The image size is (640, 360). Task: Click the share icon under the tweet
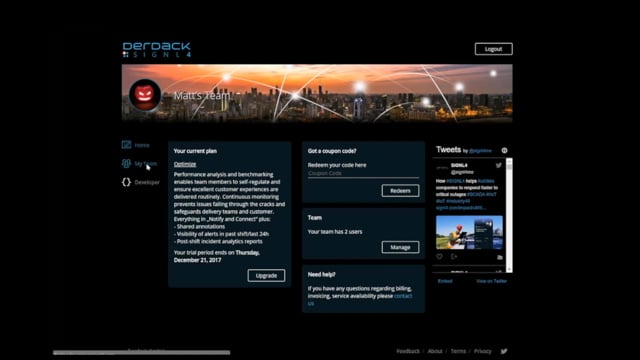coord(453,256)
